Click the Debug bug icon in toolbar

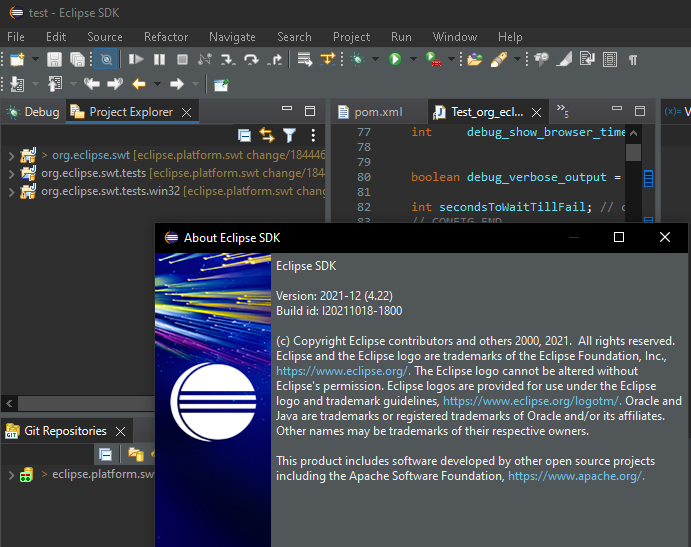click(x=357, y=60)
